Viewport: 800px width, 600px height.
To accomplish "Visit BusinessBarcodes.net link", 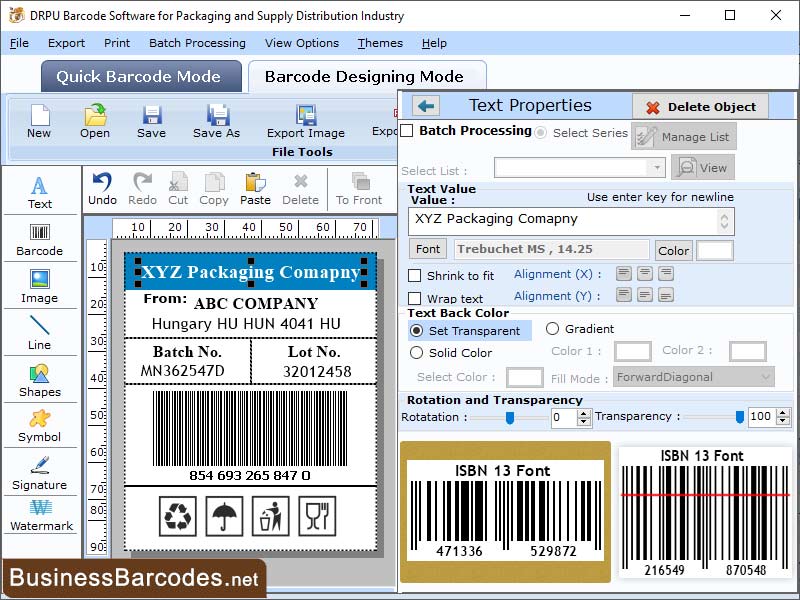I will point(135,578).
